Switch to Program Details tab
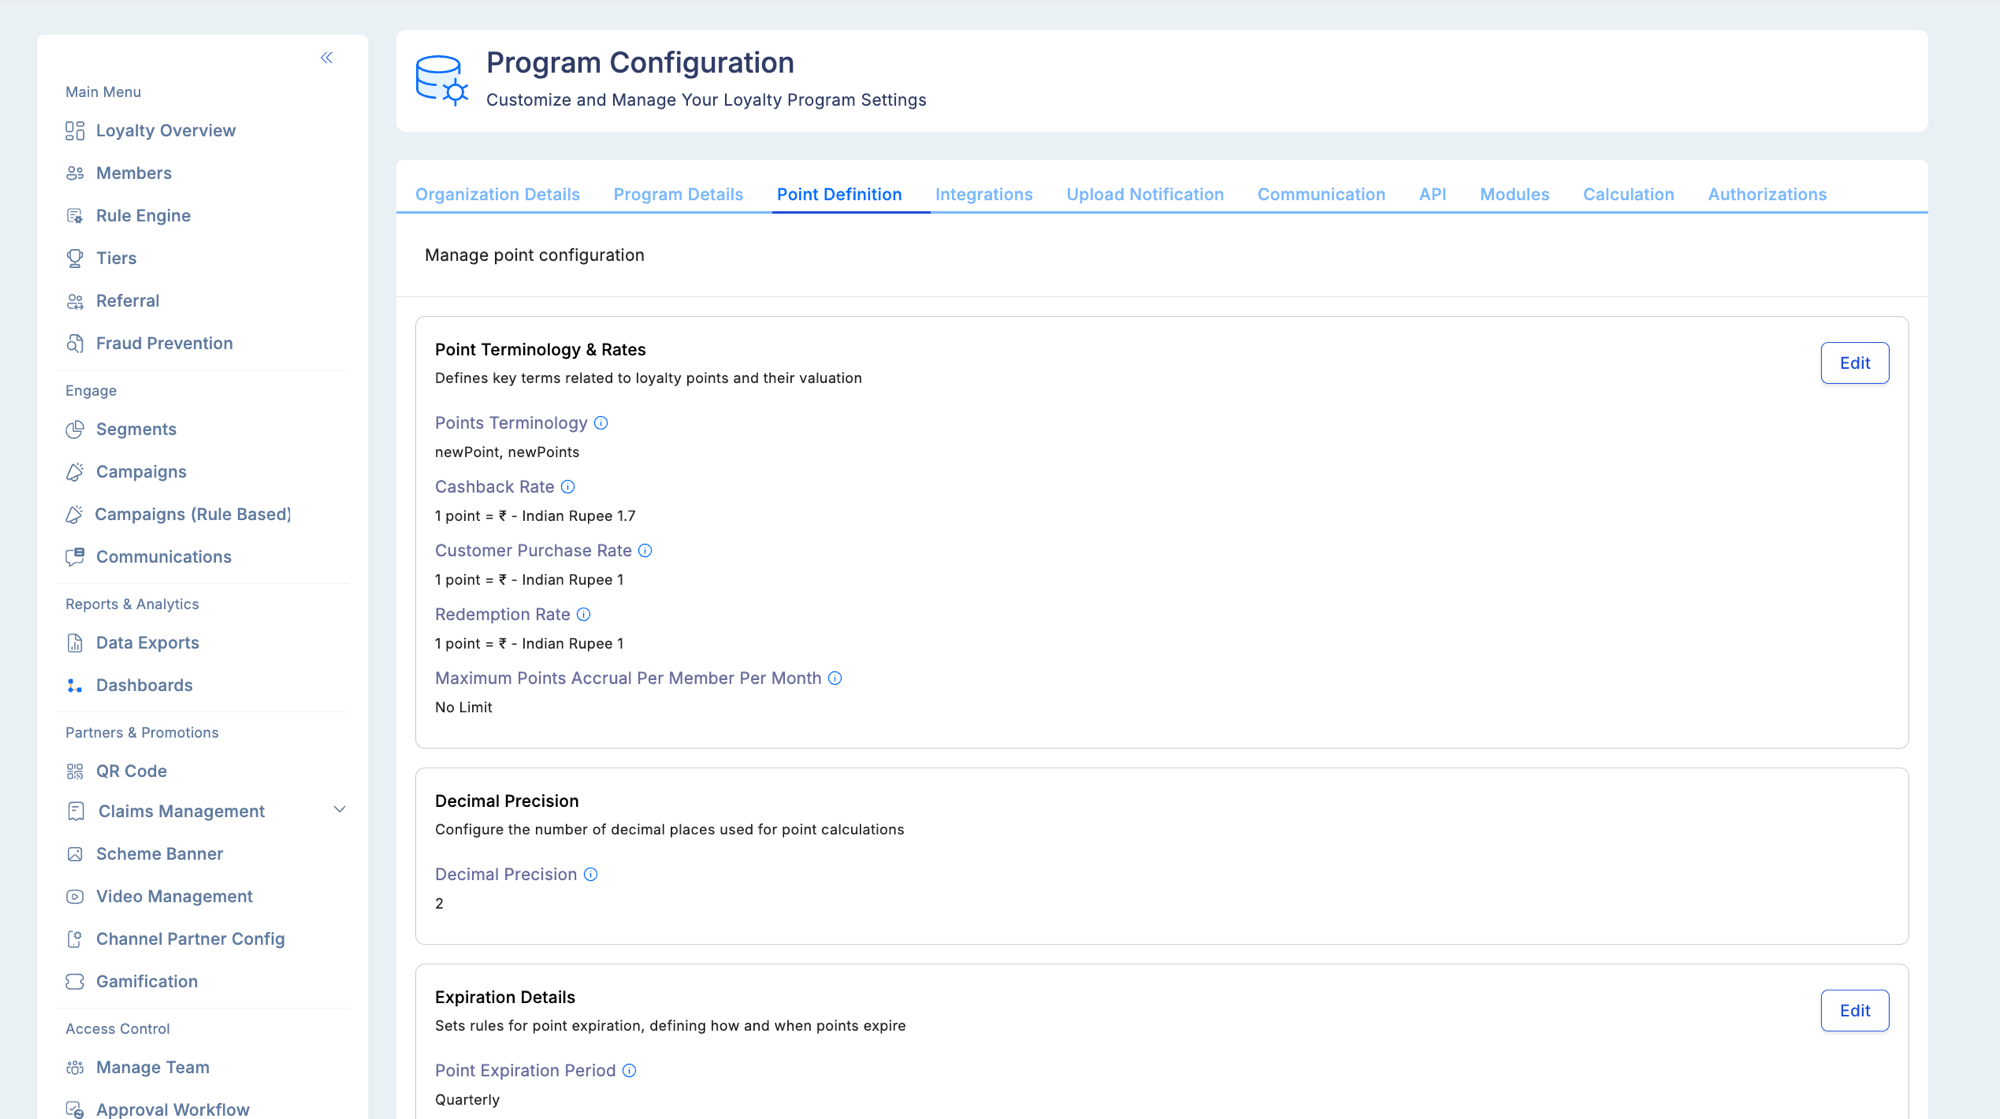Viewport: 2000px width, 1119px height. tap(678, 194)
